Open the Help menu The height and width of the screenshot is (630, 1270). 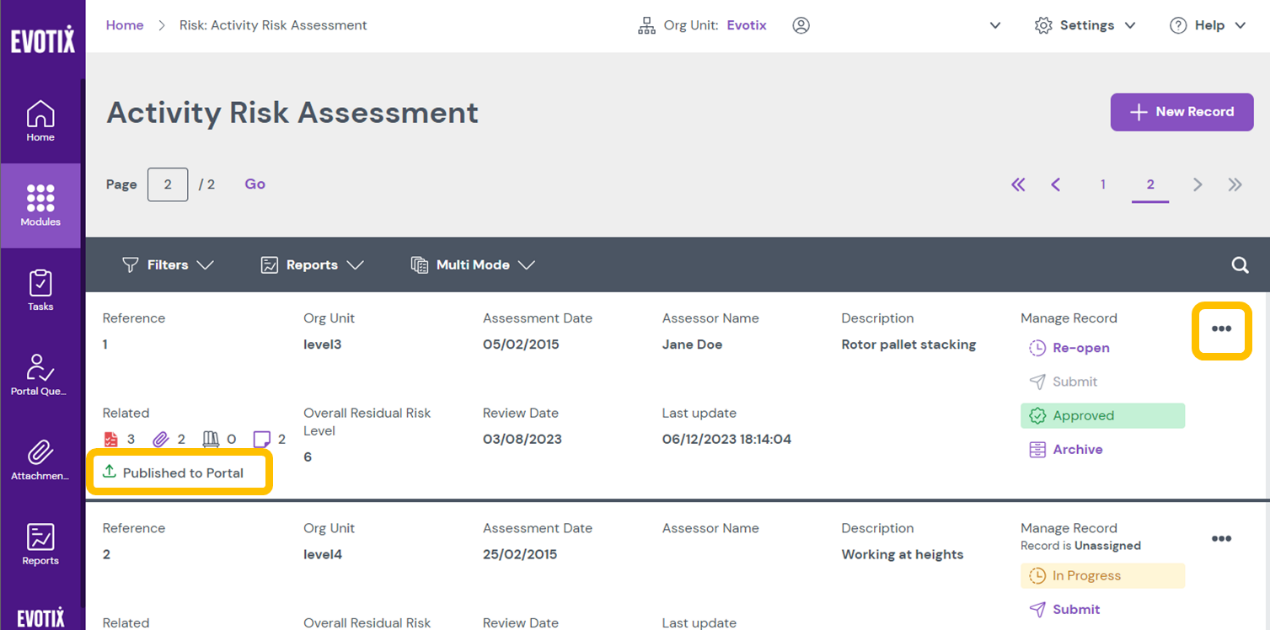coord(1207,25)
